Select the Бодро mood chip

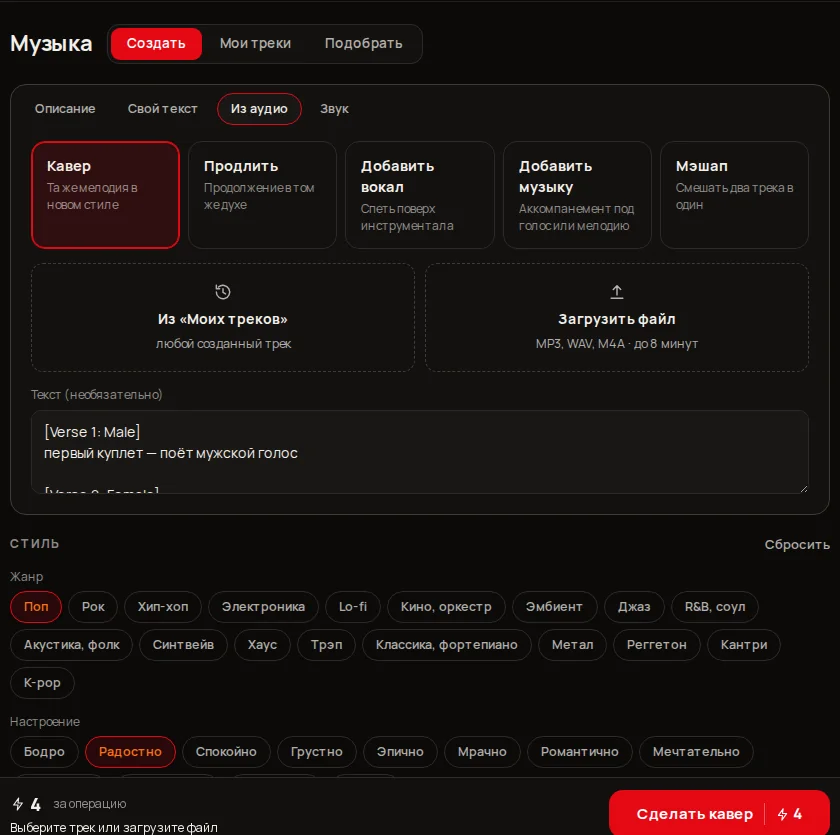44,752
